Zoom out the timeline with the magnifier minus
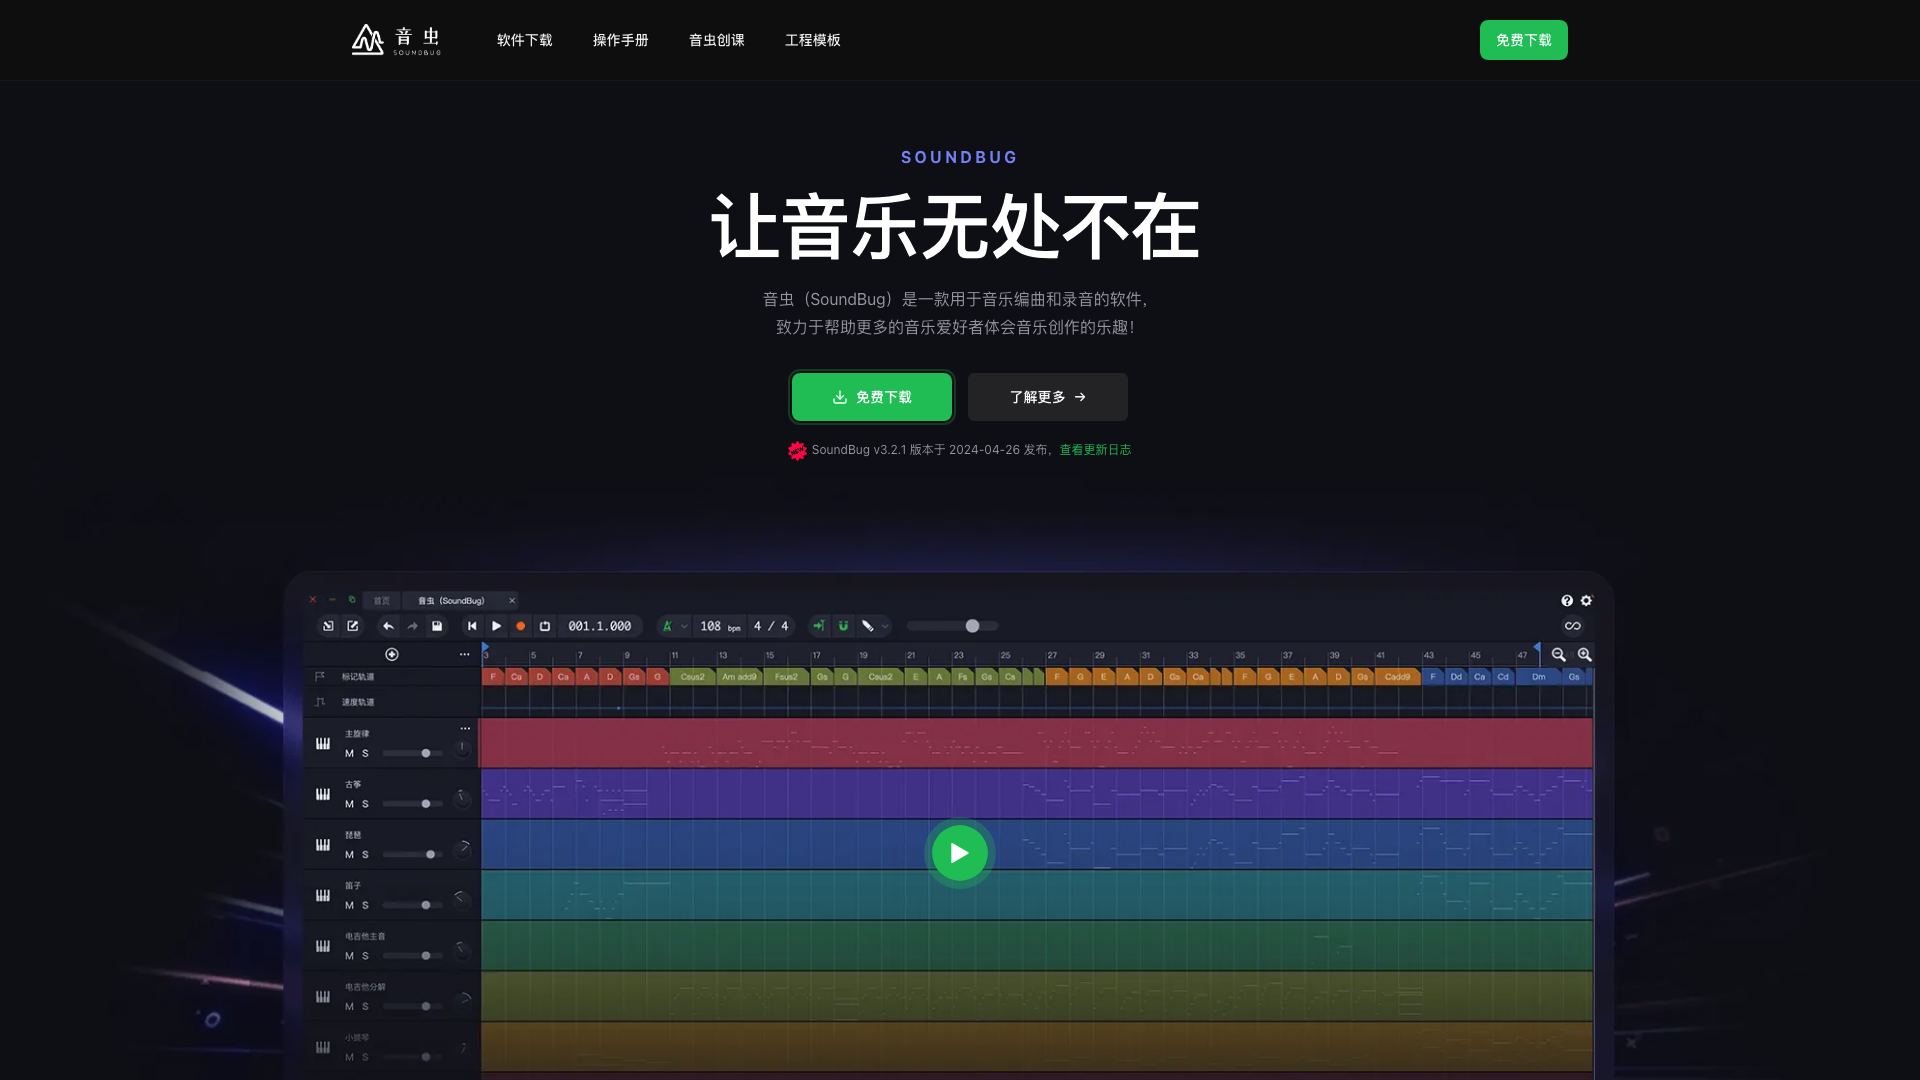The image size is (1920, 1080). [x=1559, y=654]
